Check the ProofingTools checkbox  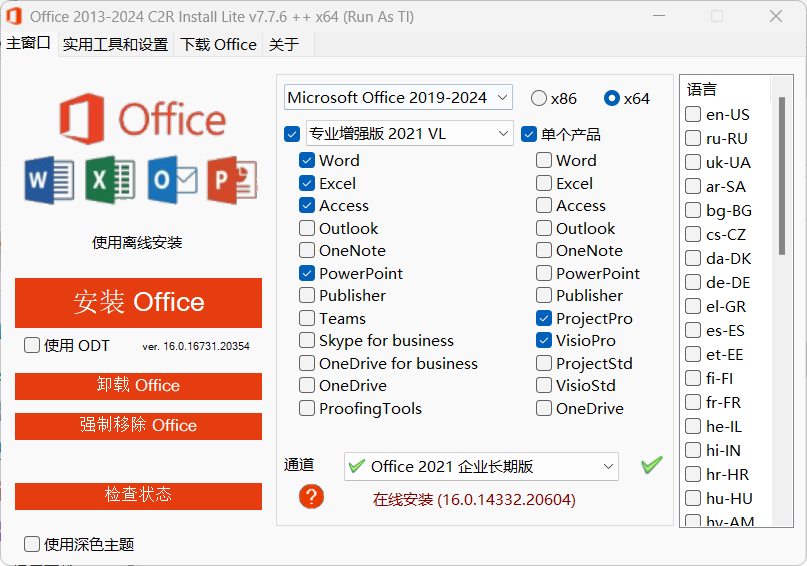coord(307,408)
